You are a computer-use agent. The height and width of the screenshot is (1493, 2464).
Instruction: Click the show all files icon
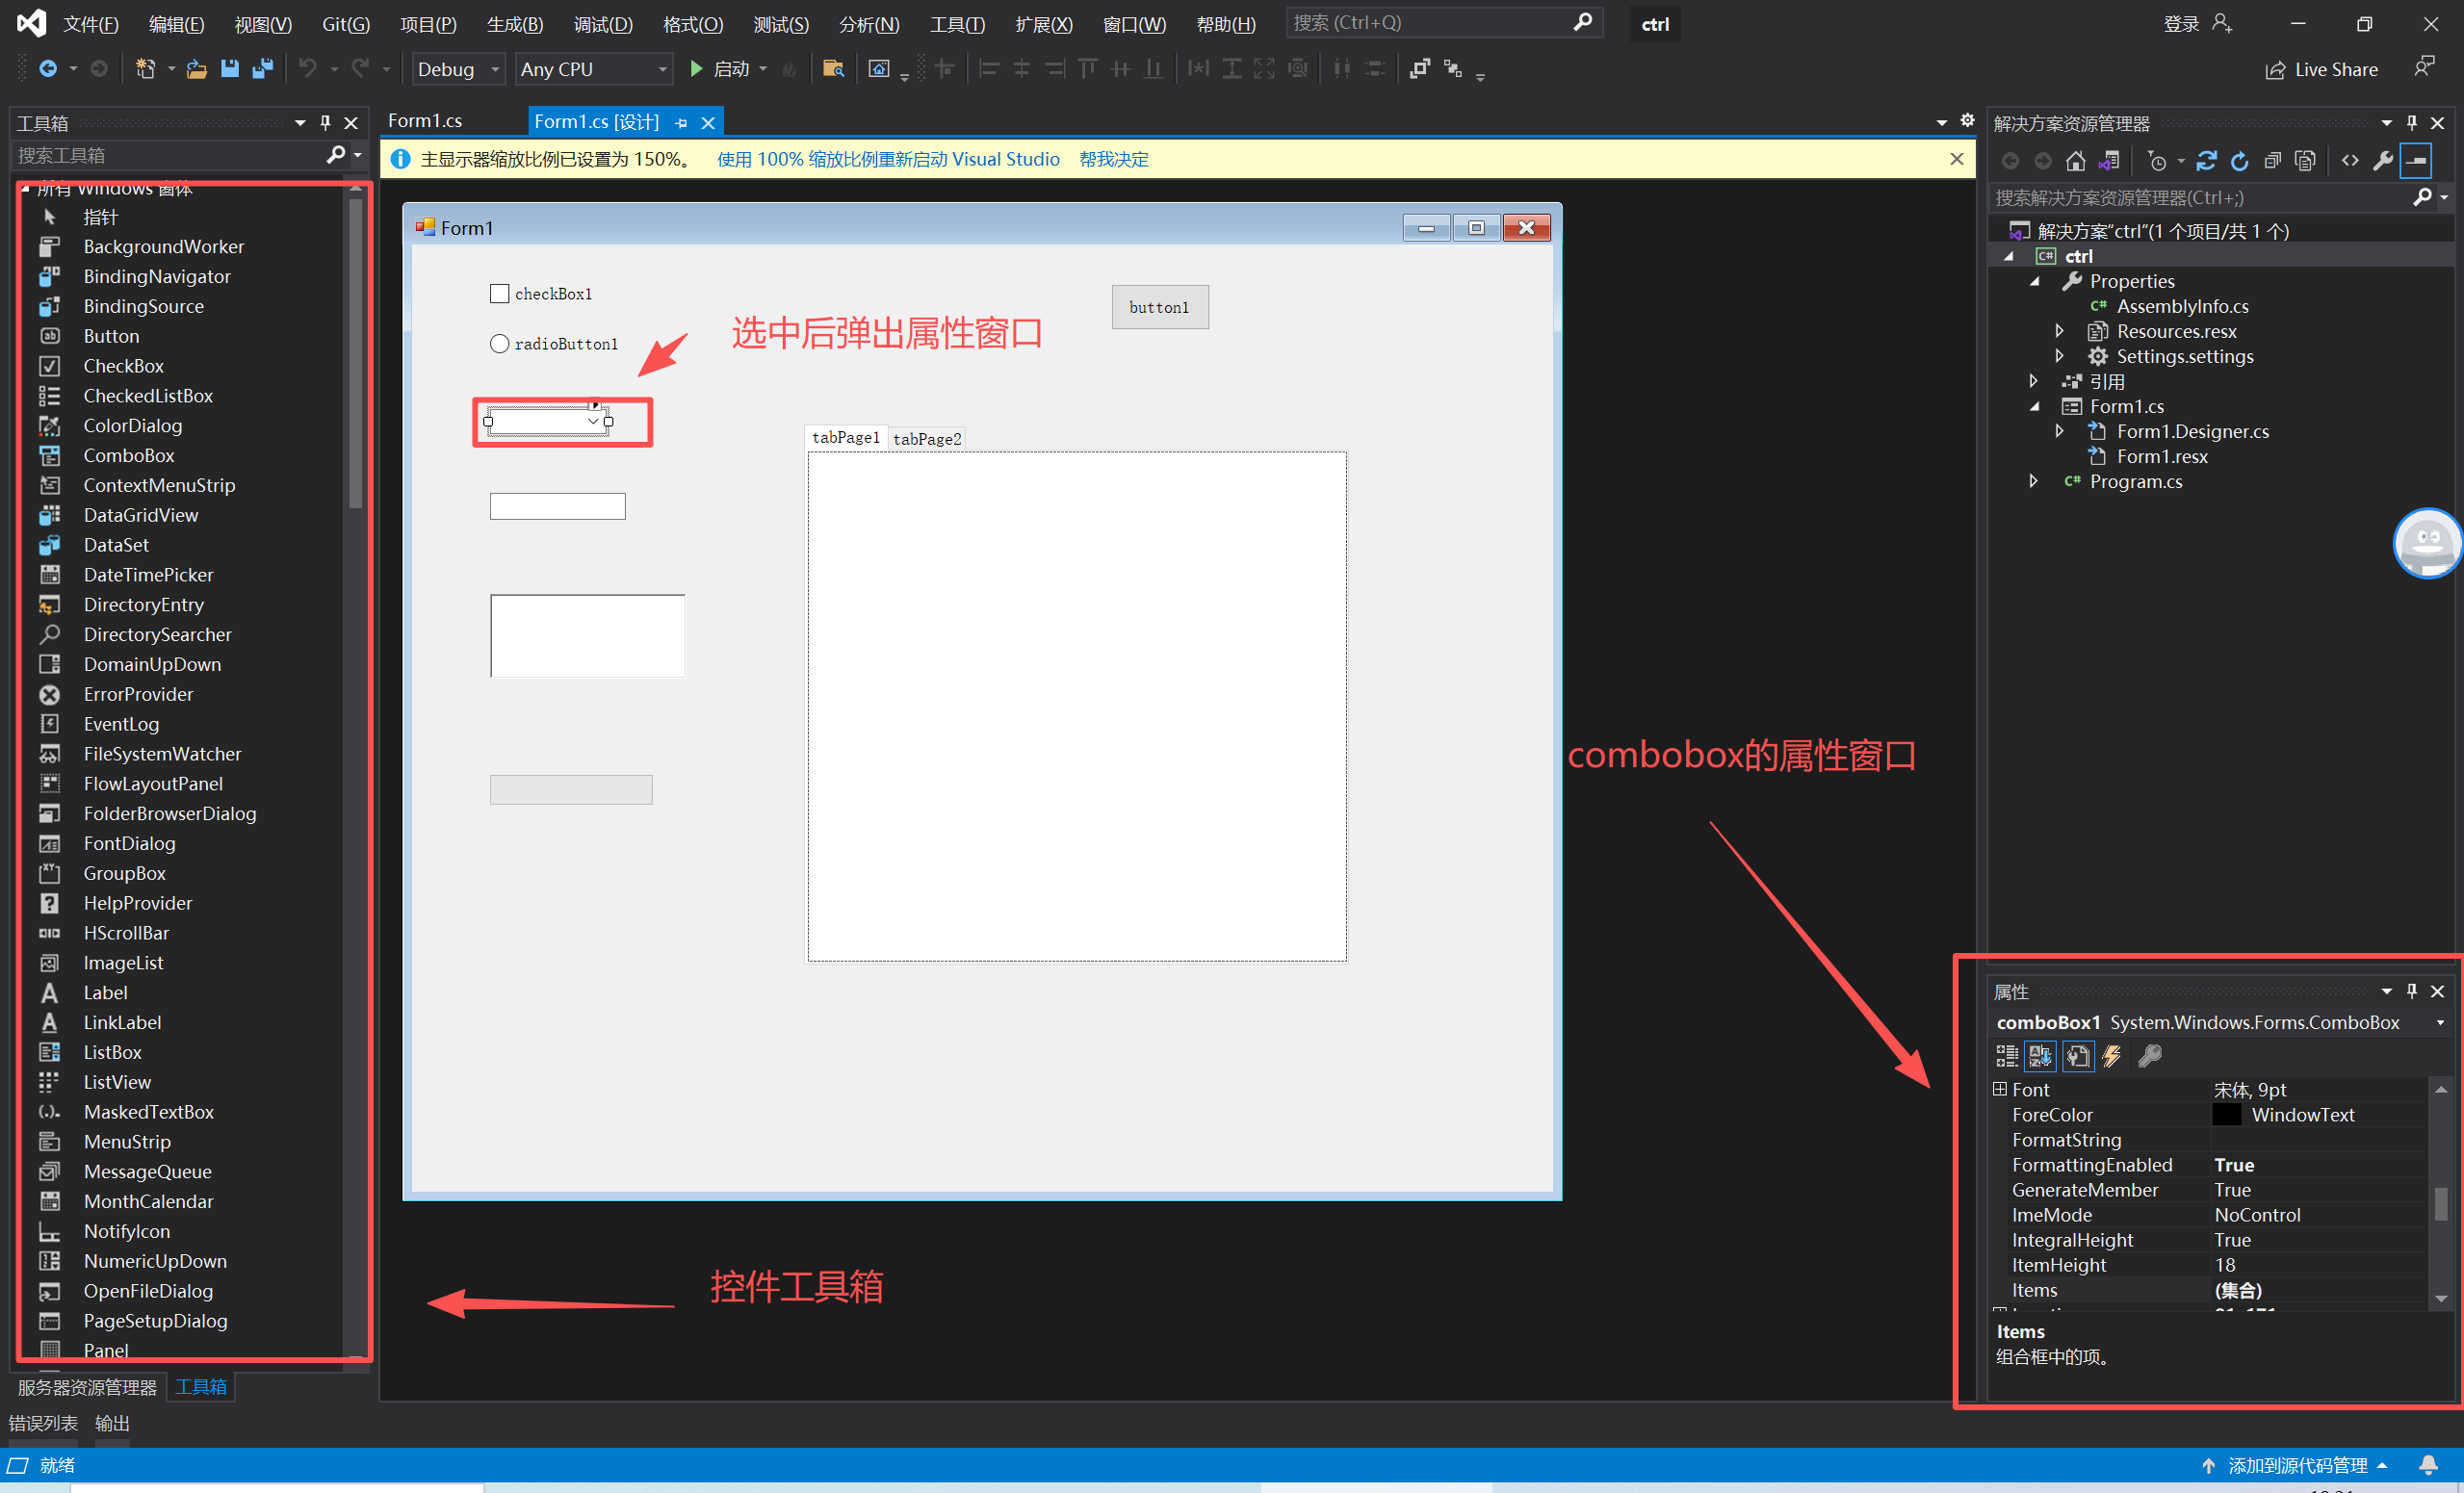pos(2306,161)
